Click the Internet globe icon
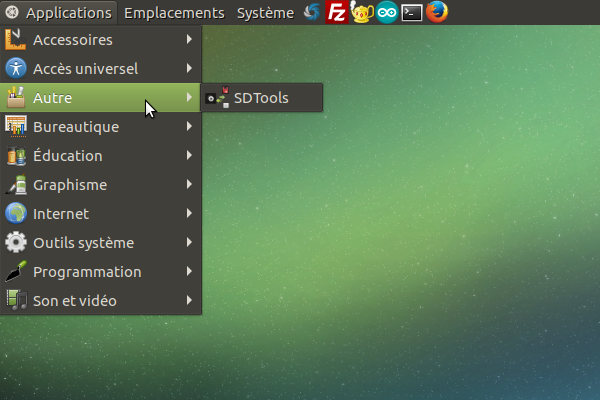Viewport: 600px width, 400px height. click(16, 214)
